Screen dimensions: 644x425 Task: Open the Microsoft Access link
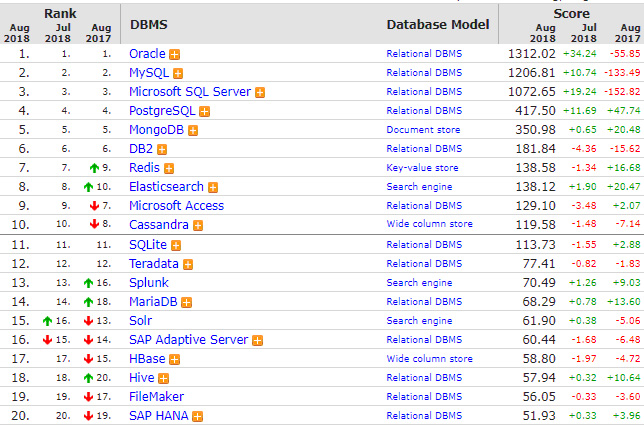[177, 206]
